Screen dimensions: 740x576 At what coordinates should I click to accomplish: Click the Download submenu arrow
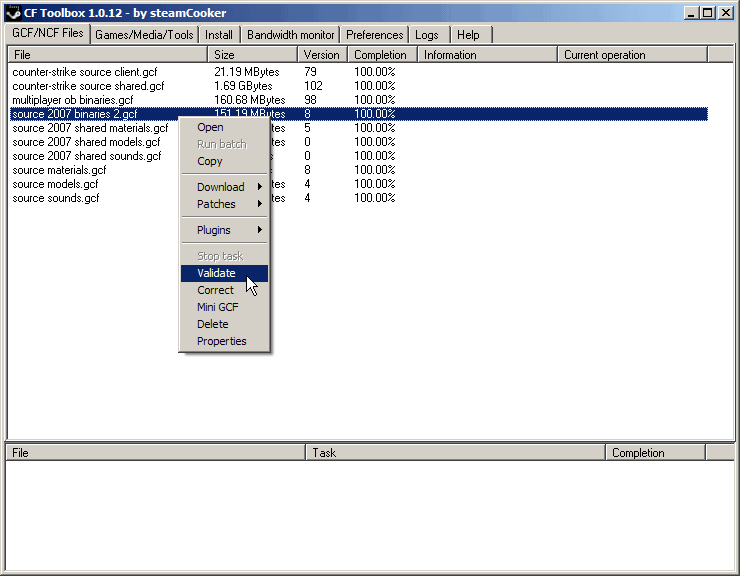(260, 187)
